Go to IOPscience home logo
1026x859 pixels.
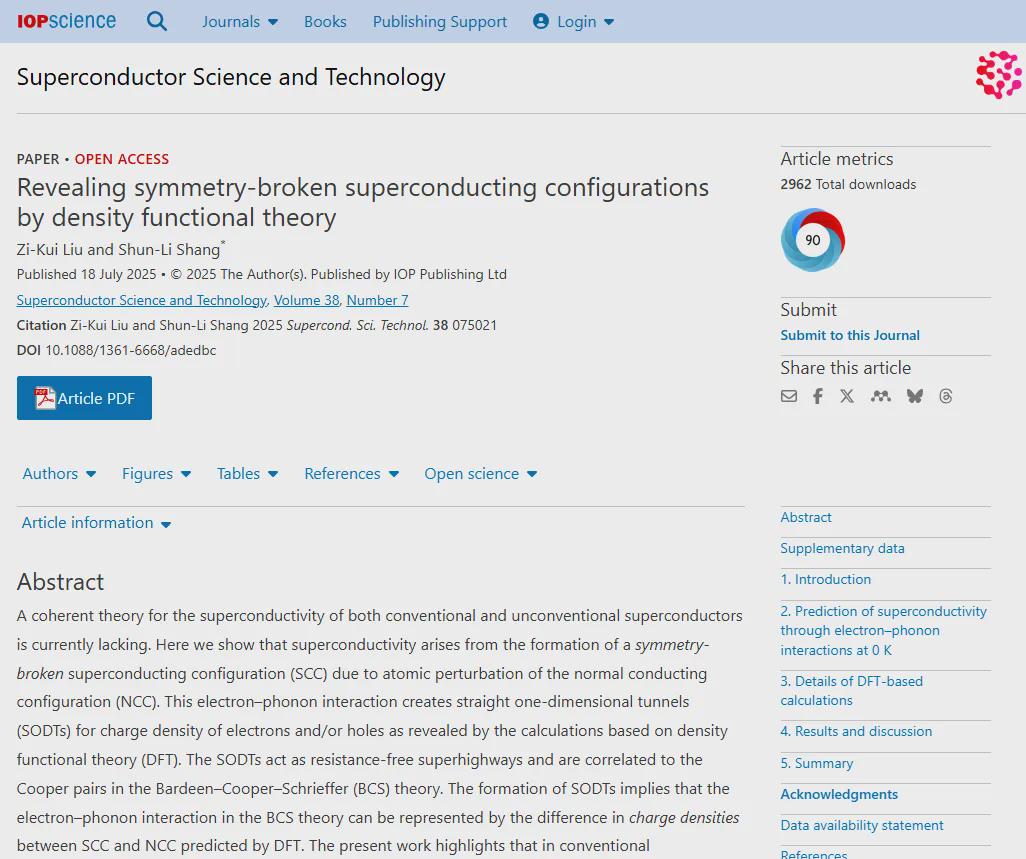tap(66, 21)
